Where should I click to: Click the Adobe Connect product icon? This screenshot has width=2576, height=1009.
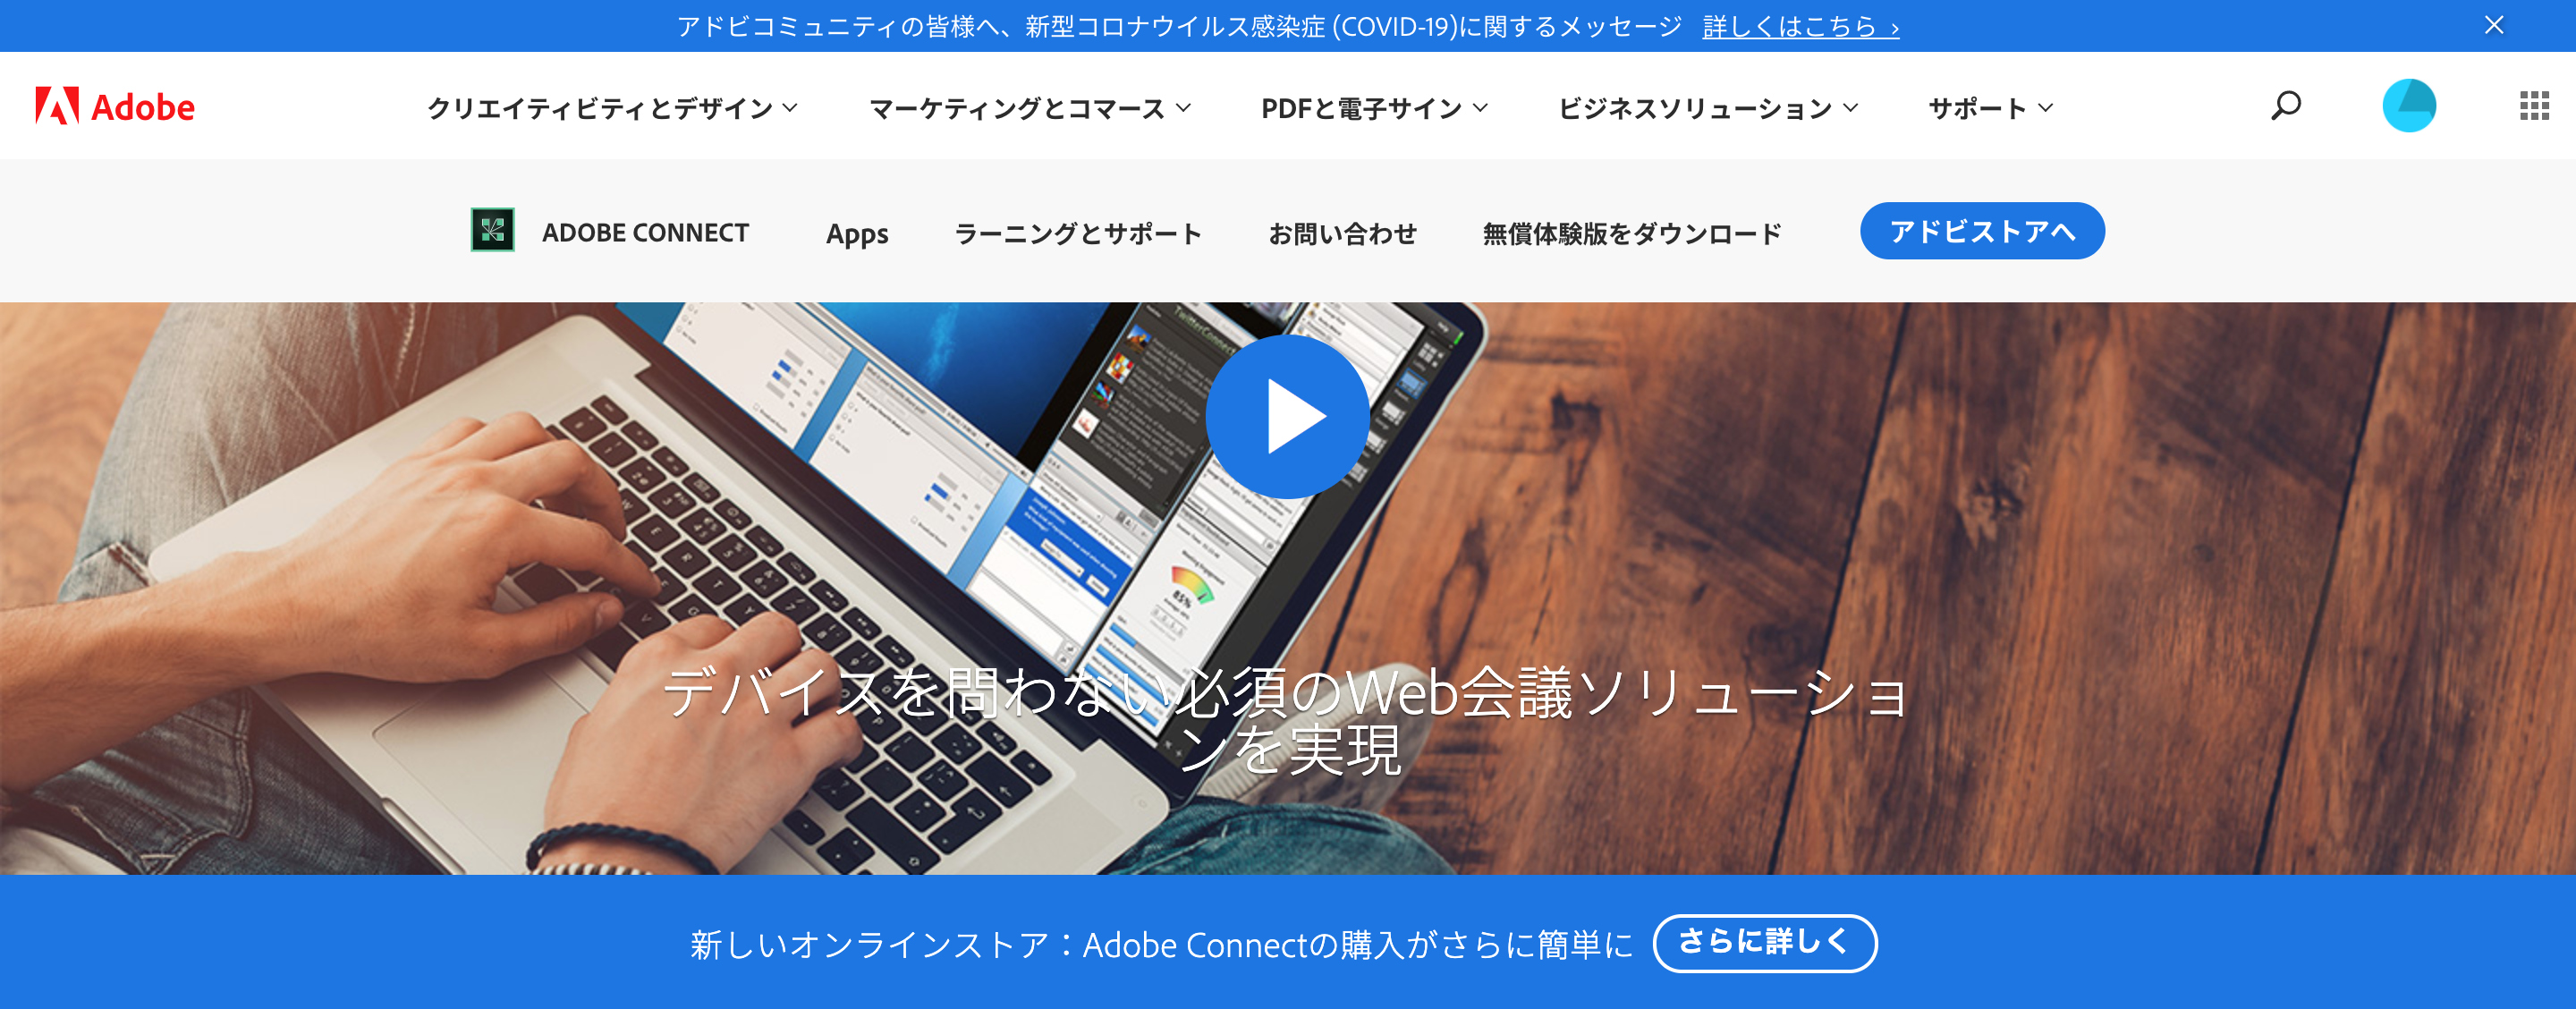(493, 230)
